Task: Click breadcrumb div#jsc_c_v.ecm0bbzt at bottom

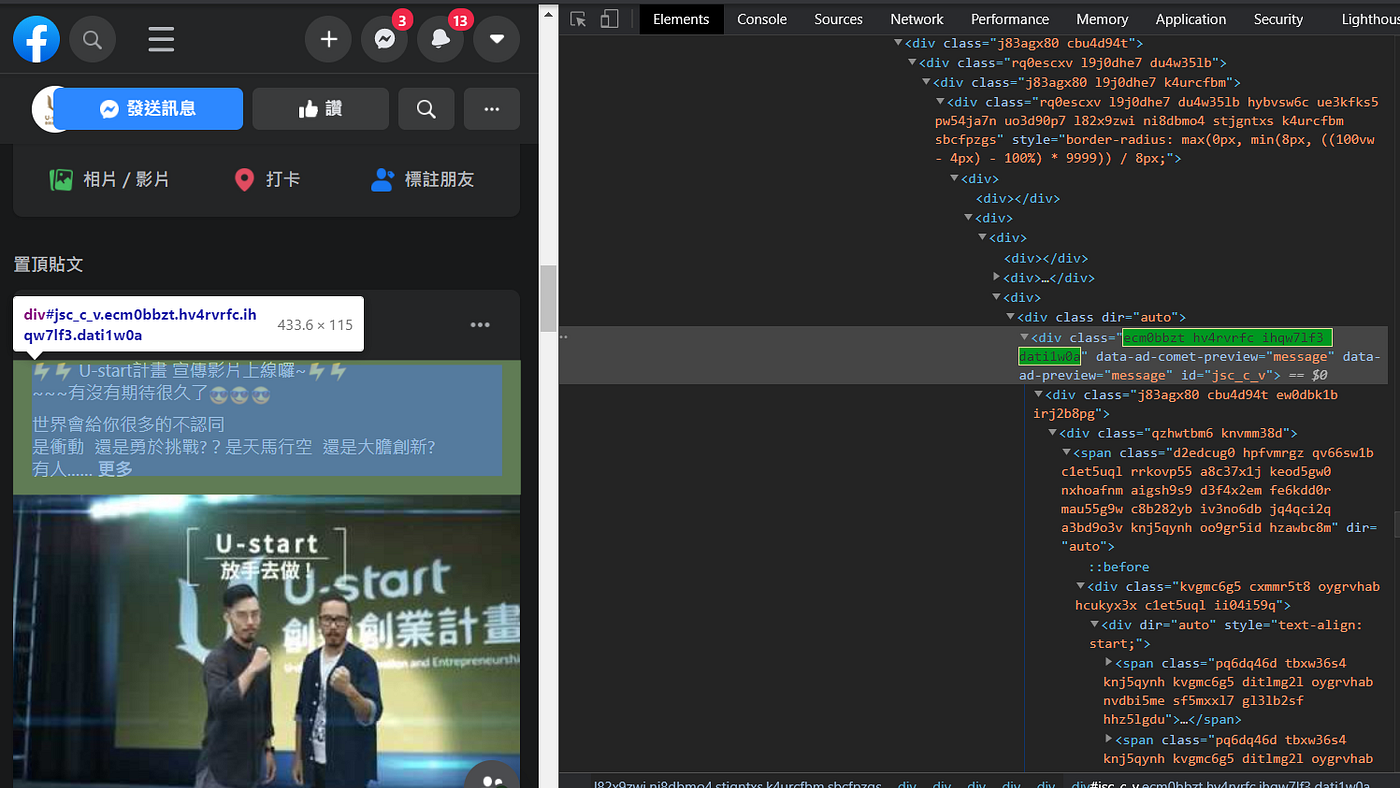Action: click(x=1221, y=784)
